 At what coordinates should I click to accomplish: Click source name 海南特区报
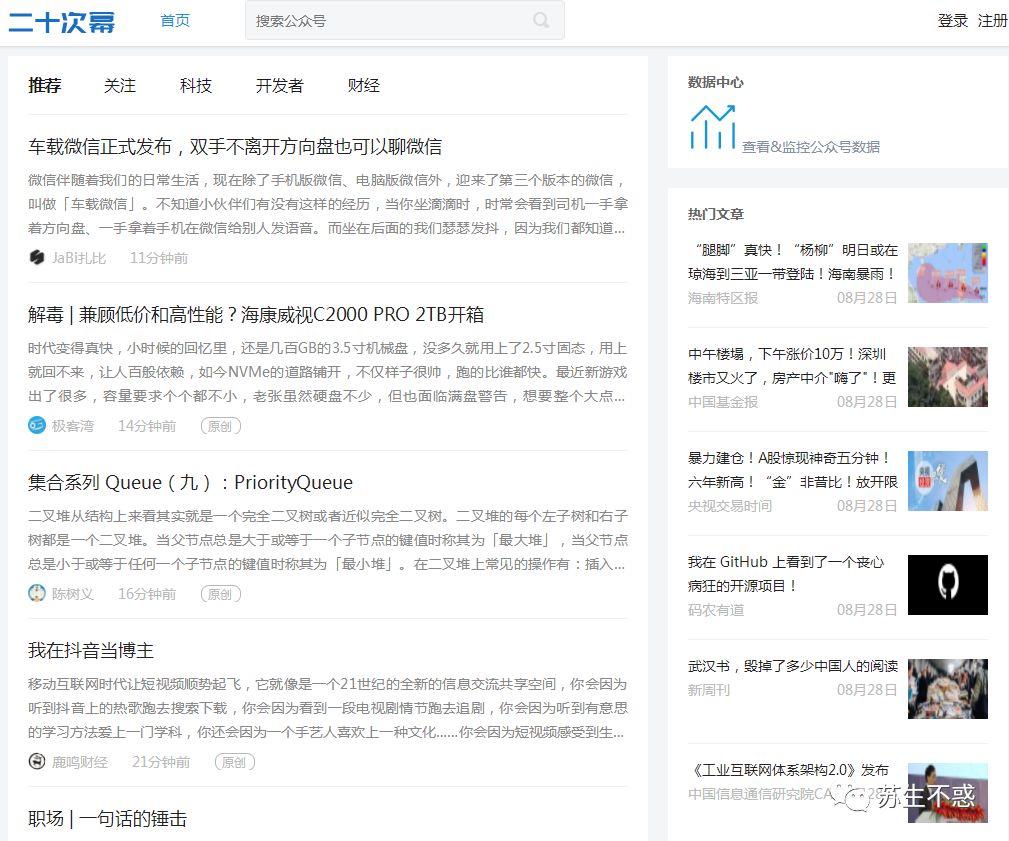pos(723,298)
